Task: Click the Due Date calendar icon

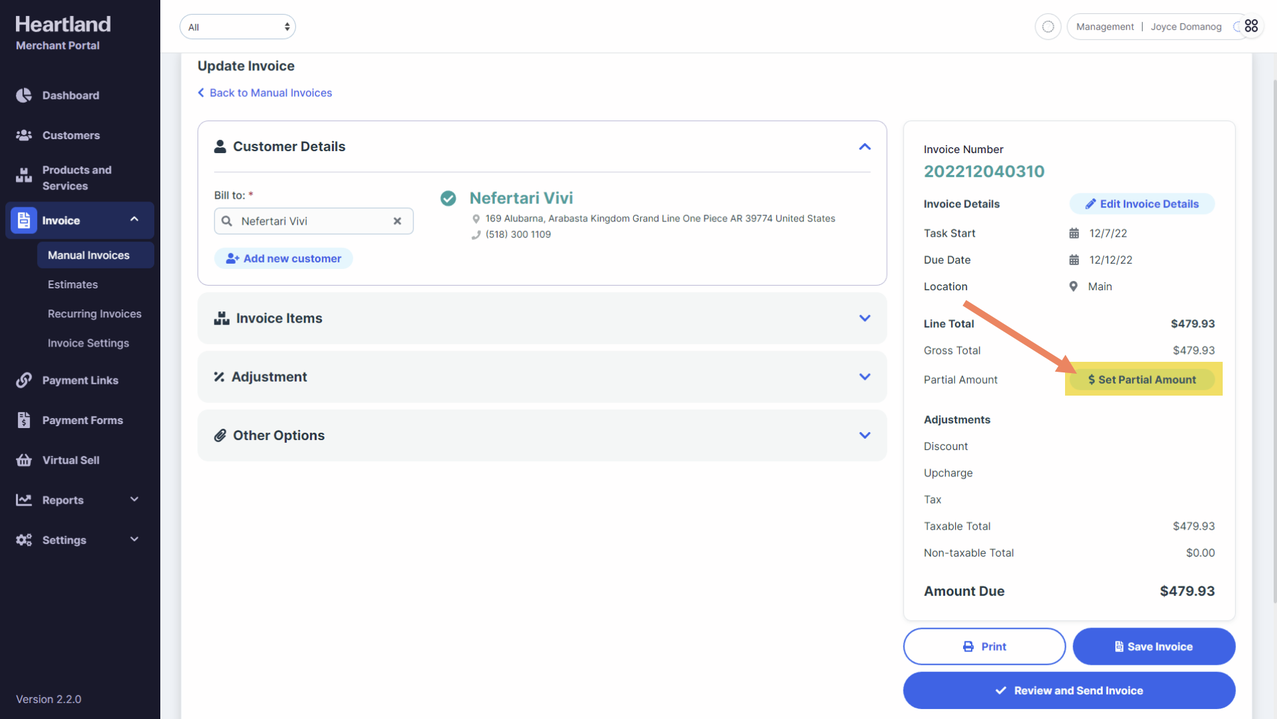Action: pyautogui.click(x=1074, y=260)
